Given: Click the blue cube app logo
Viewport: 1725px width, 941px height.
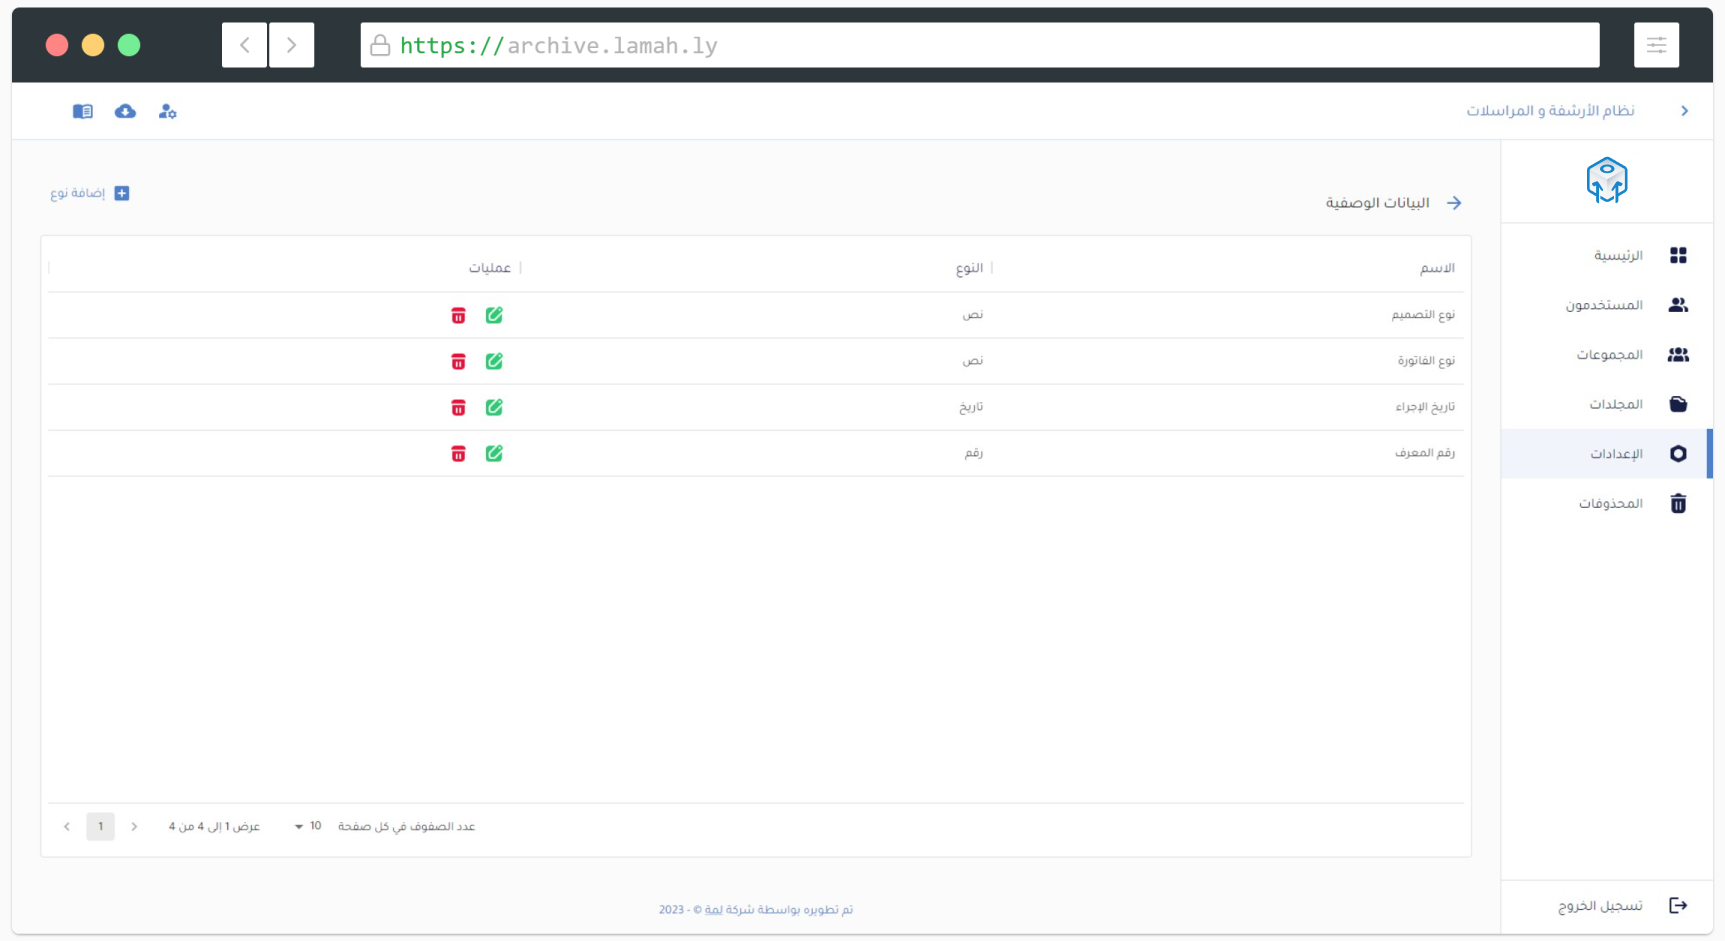Looking at the screenshot, I should tap(1606, 181).
